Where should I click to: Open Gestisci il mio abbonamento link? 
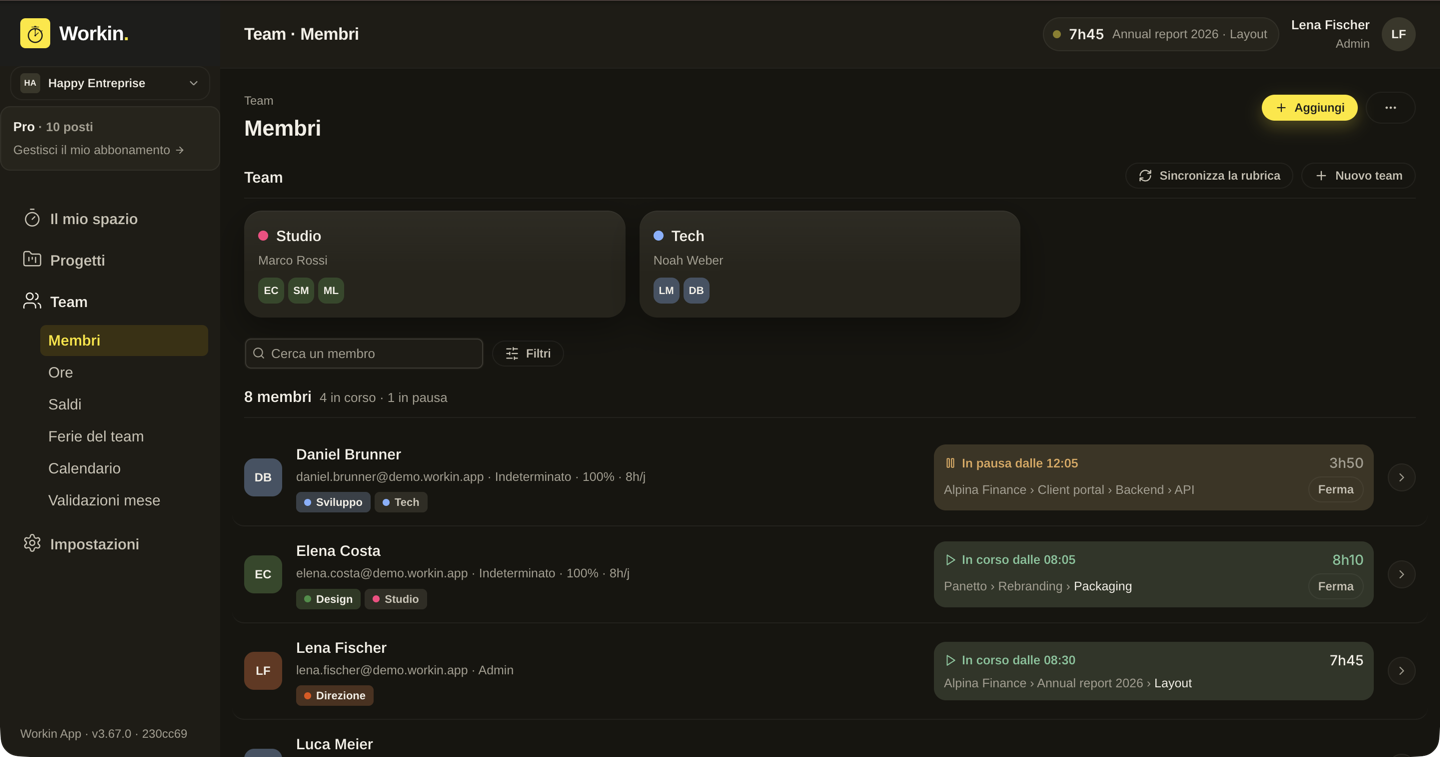coord(99,150)
